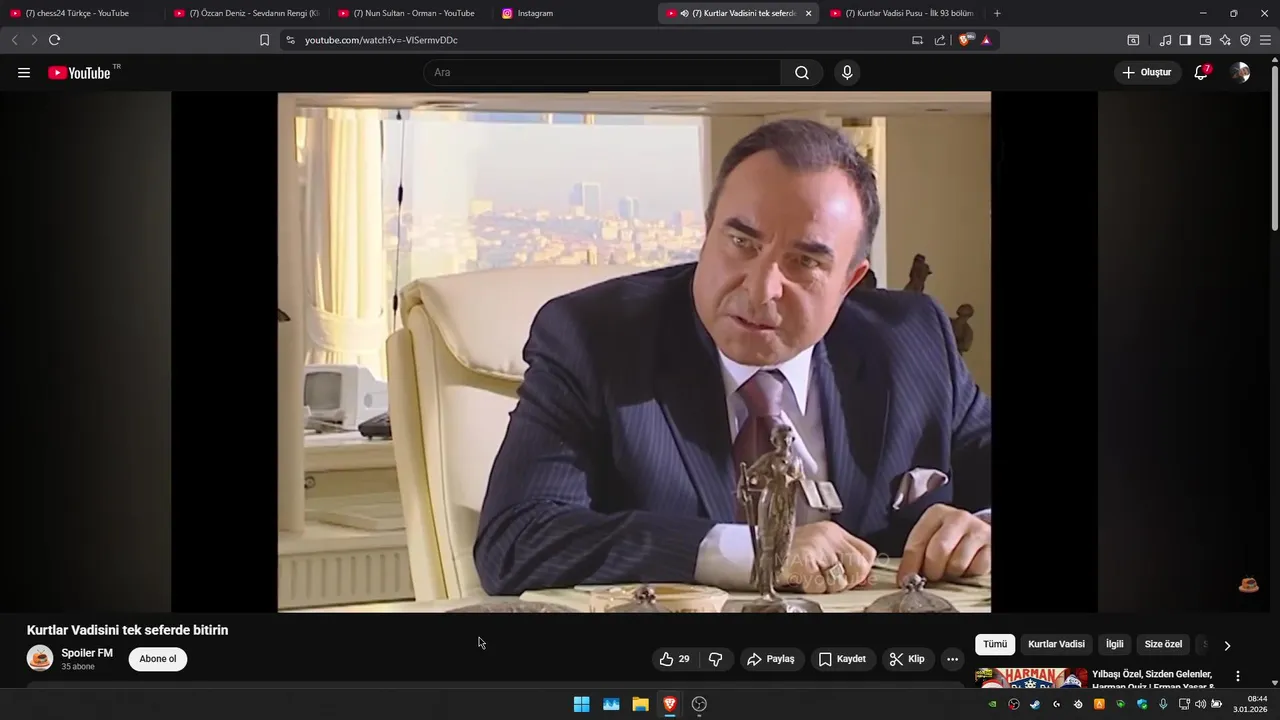Open YouTube notifications bell
The width and height of the screenshot is (1280, 720).
[x=1201, y=72]
